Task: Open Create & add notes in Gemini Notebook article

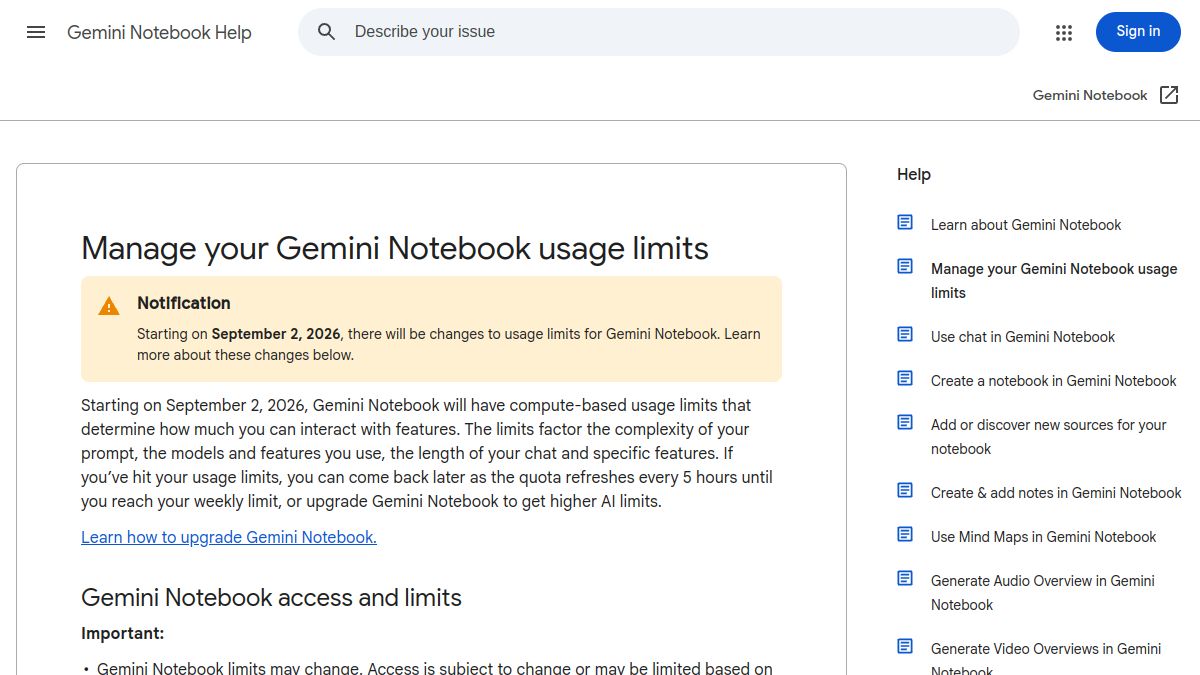Action: tap(1056, 493)
